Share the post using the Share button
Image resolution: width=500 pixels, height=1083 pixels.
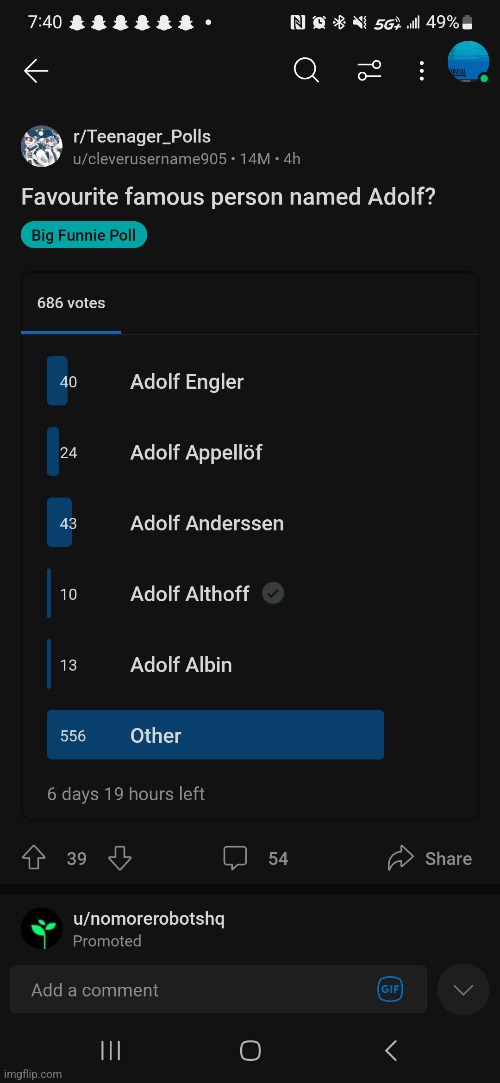click(430, 859)
